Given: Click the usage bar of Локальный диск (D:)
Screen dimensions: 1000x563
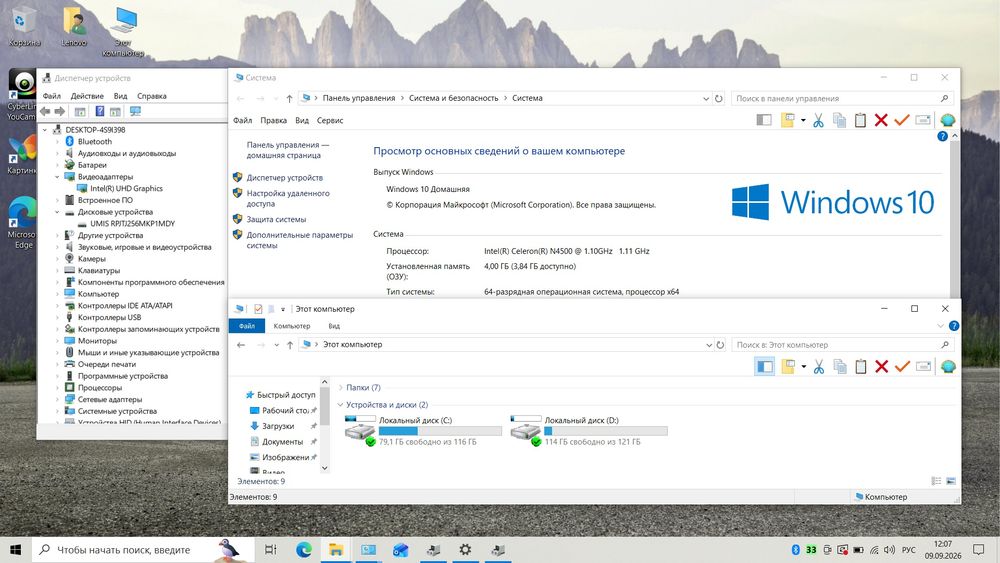Looking at the screenshot, I should [605, 432].
